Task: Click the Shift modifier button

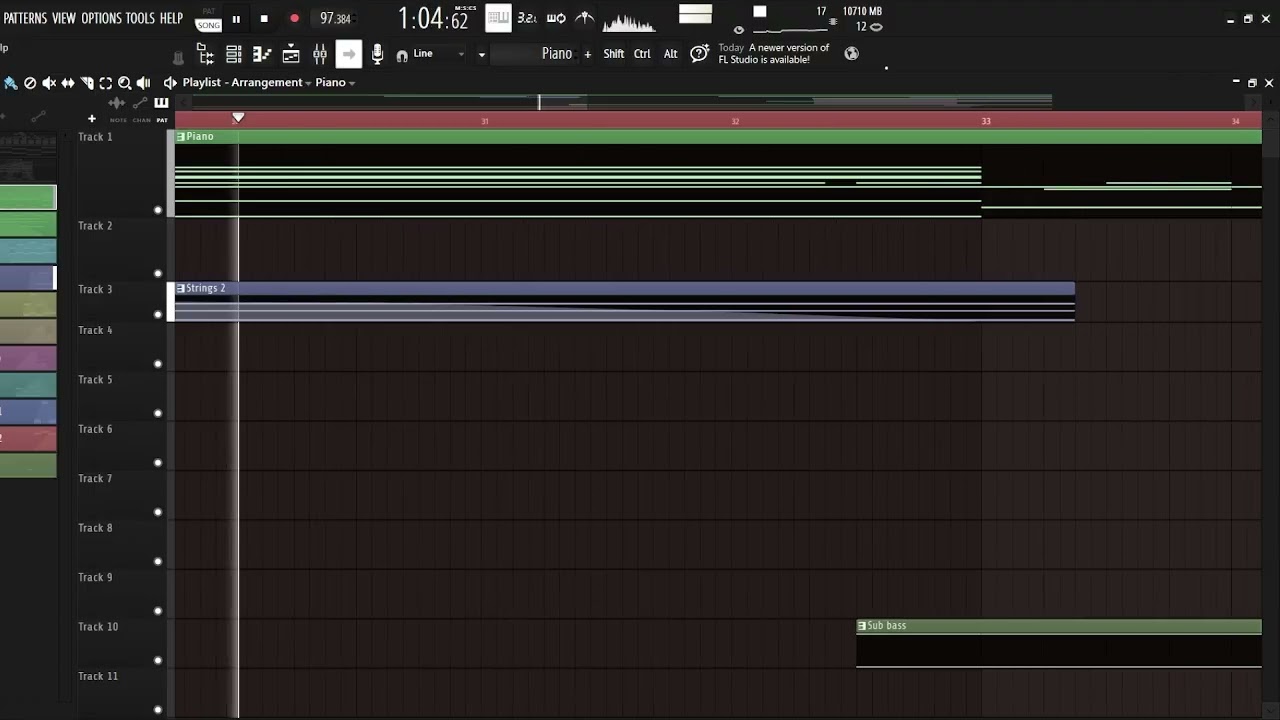Action: [614, 54]
